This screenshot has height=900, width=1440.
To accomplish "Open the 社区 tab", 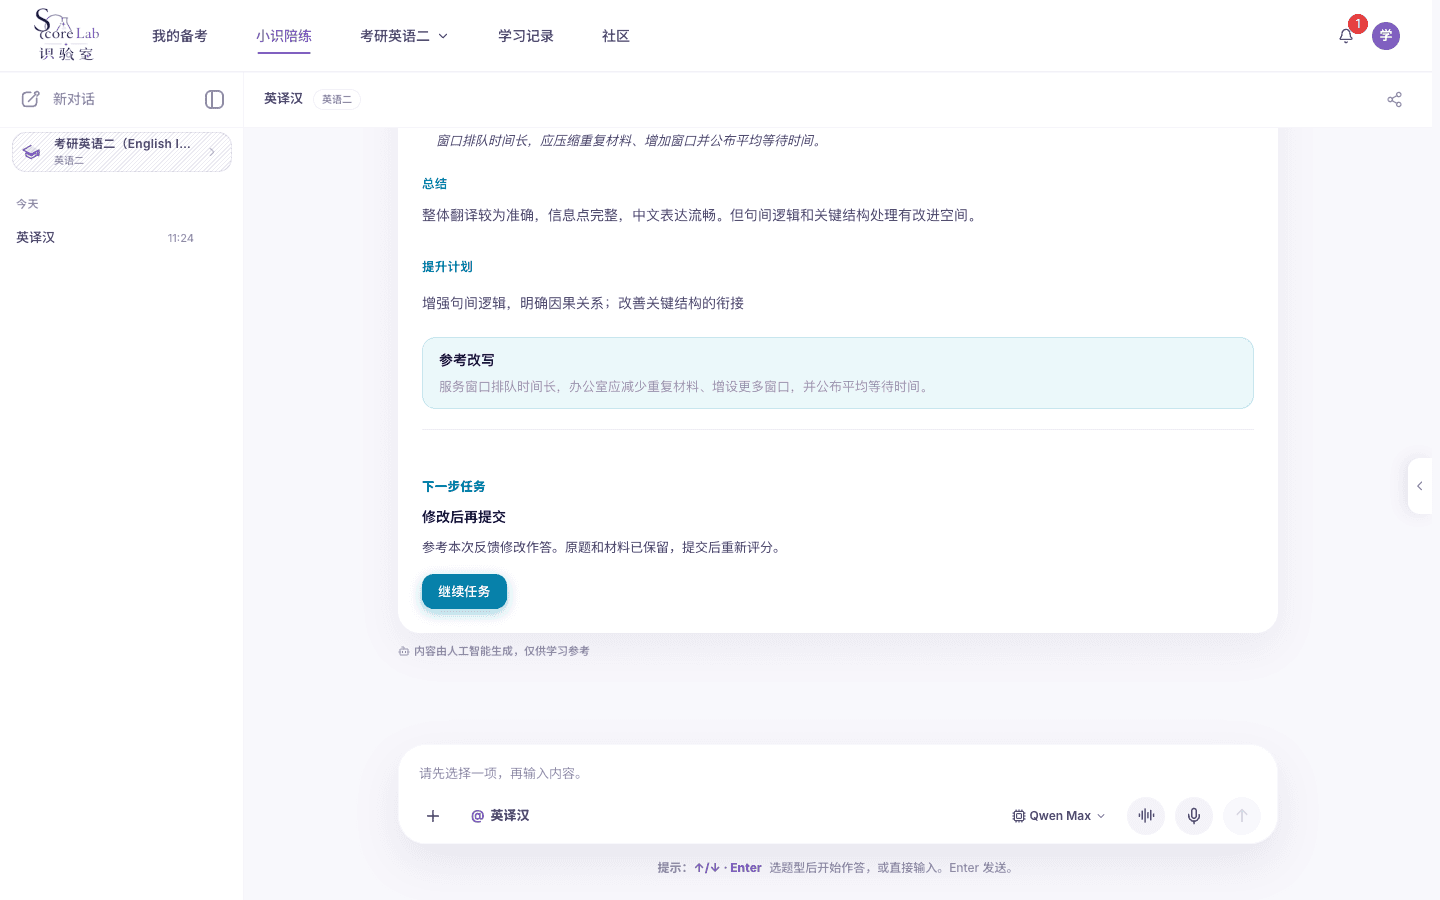I will 616,36.
